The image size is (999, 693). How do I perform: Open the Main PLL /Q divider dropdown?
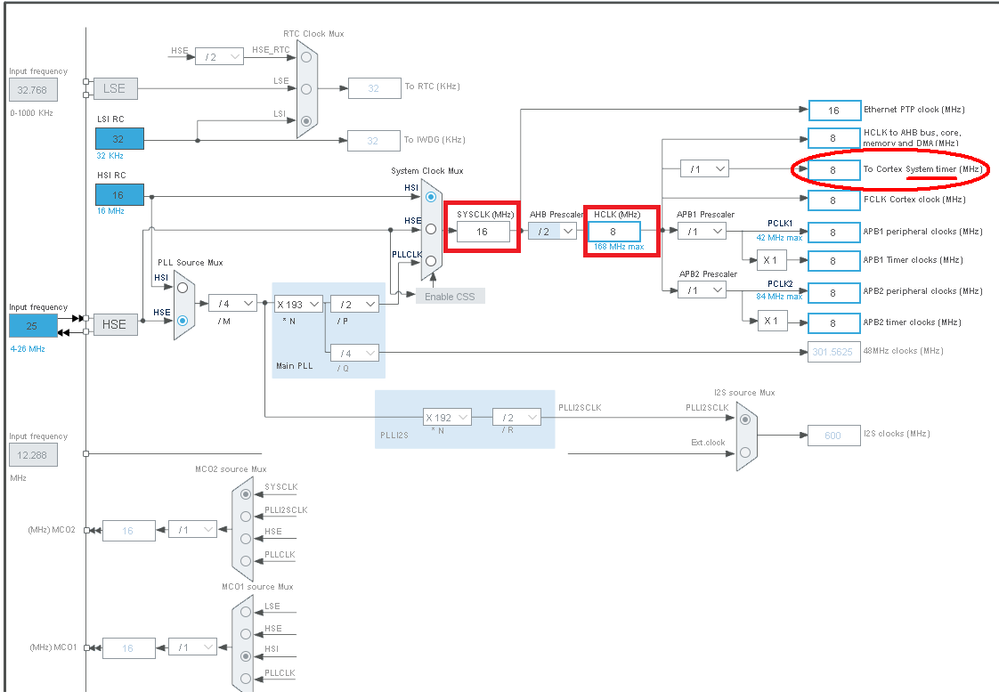(354, 353)
